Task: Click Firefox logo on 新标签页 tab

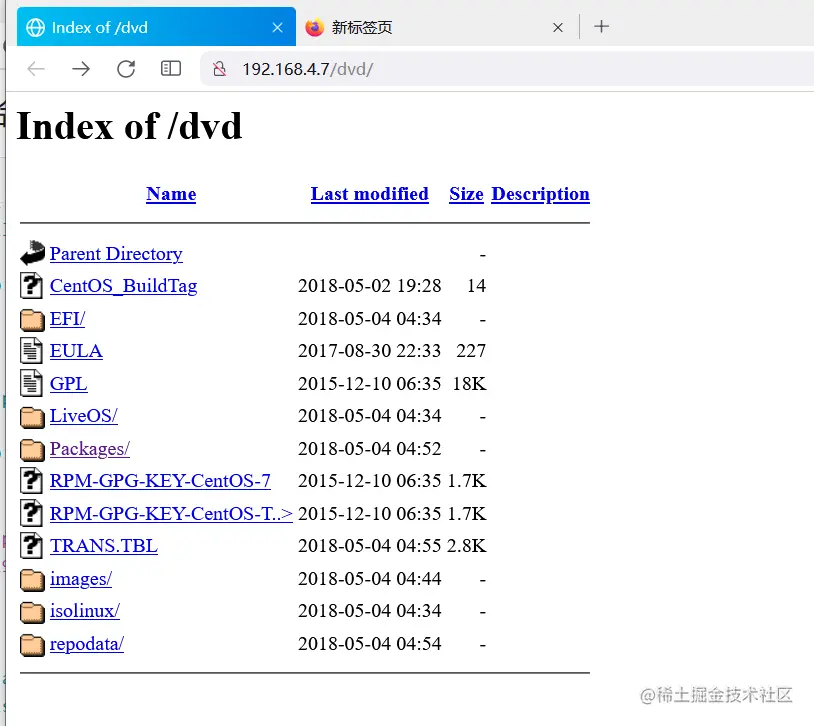Action: [315, 27]
